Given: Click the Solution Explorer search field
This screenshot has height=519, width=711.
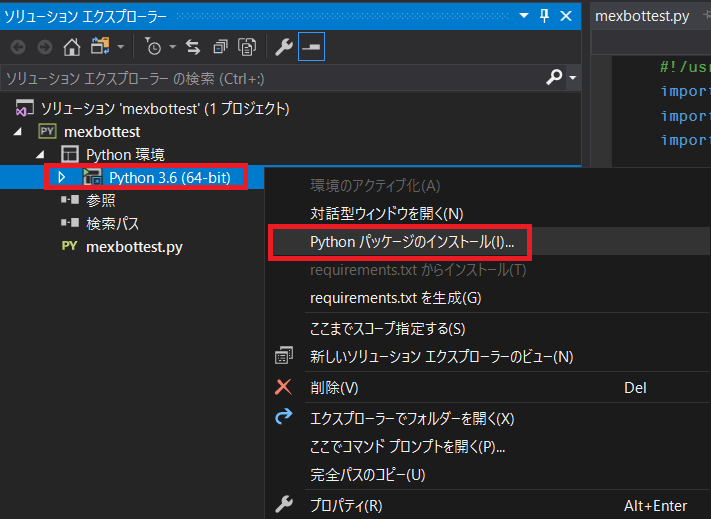Looking at the screenshot, I should click(270, 78).
